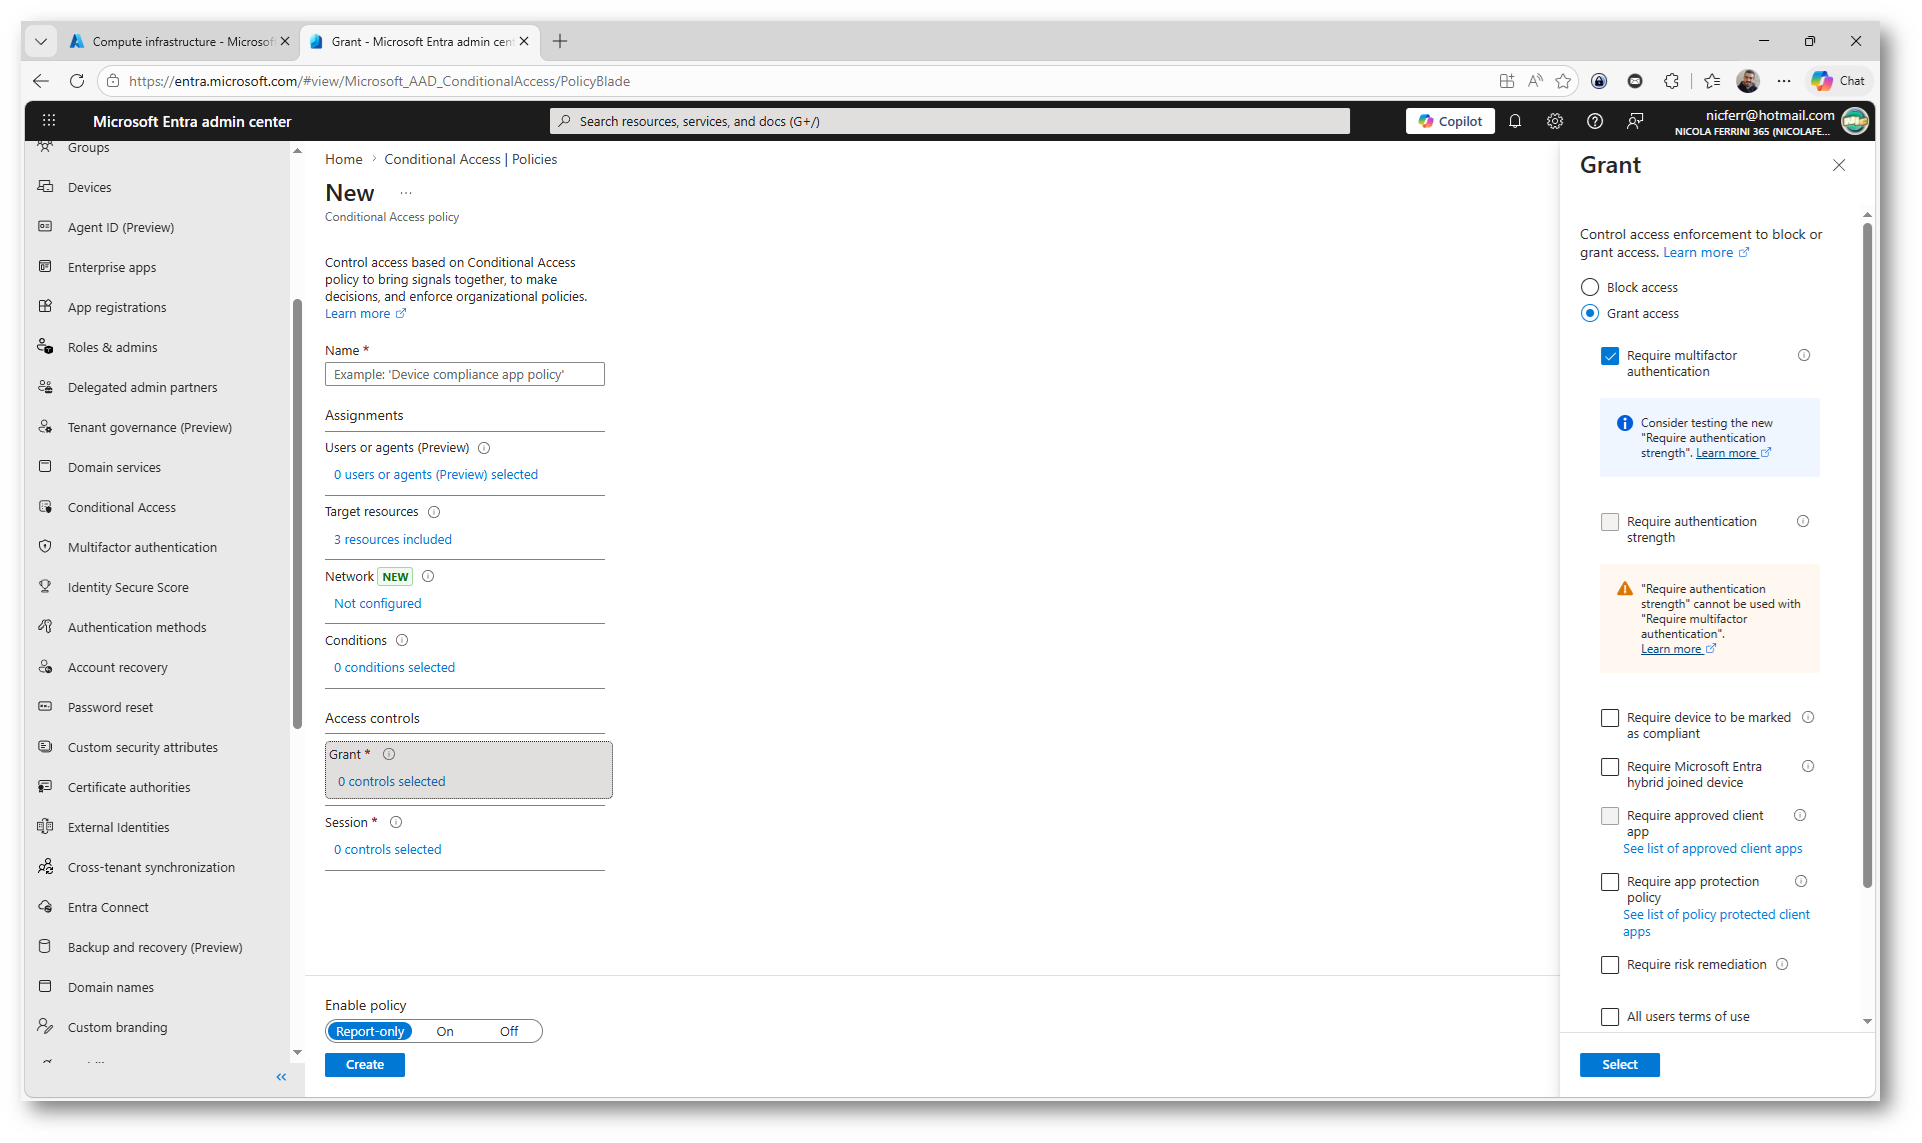The image size is (1922, 1143).
Task: Open Conditional Access in the sidebar
Action: 122,507
